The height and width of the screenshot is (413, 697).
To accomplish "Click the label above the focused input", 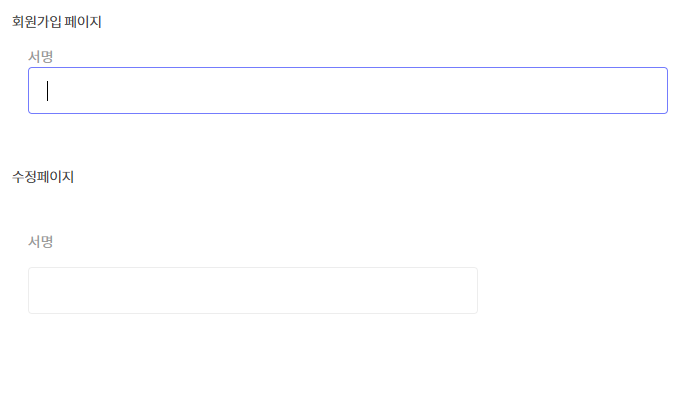I will [x=40, y=56].
